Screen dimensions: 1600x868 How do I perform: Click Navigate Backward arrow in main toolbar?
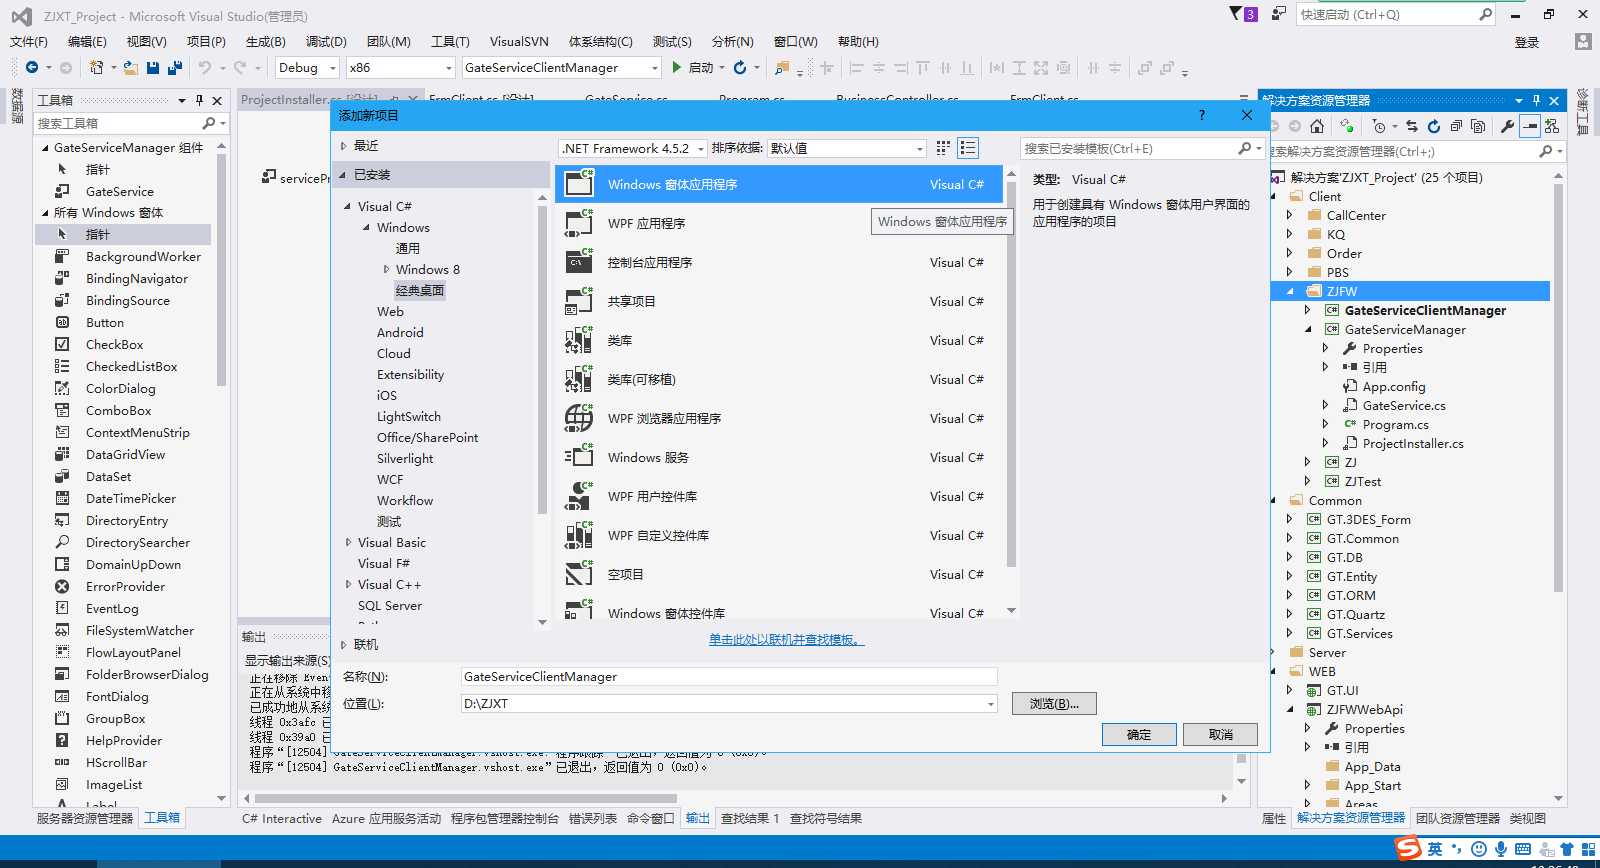click(32, 67)
